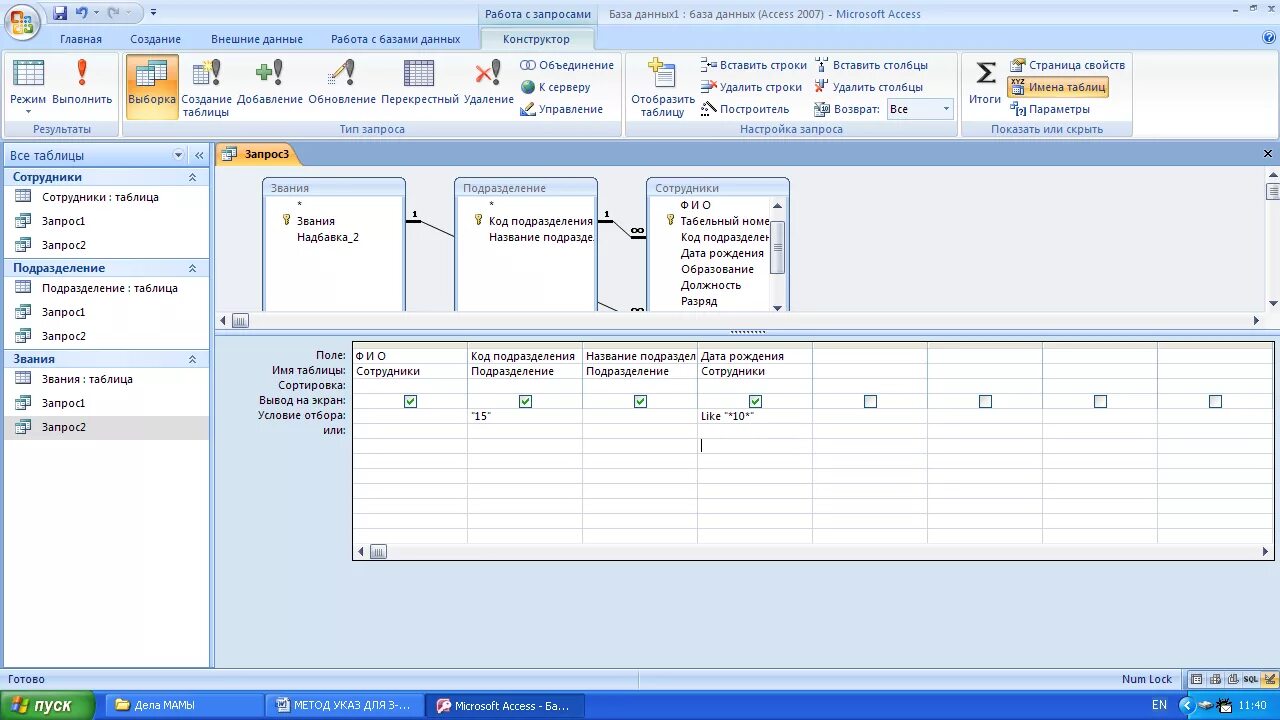The width and height of the screenshot is (1280, 720).
Task: Choose the Обновление query type
Action: point(342,83)
